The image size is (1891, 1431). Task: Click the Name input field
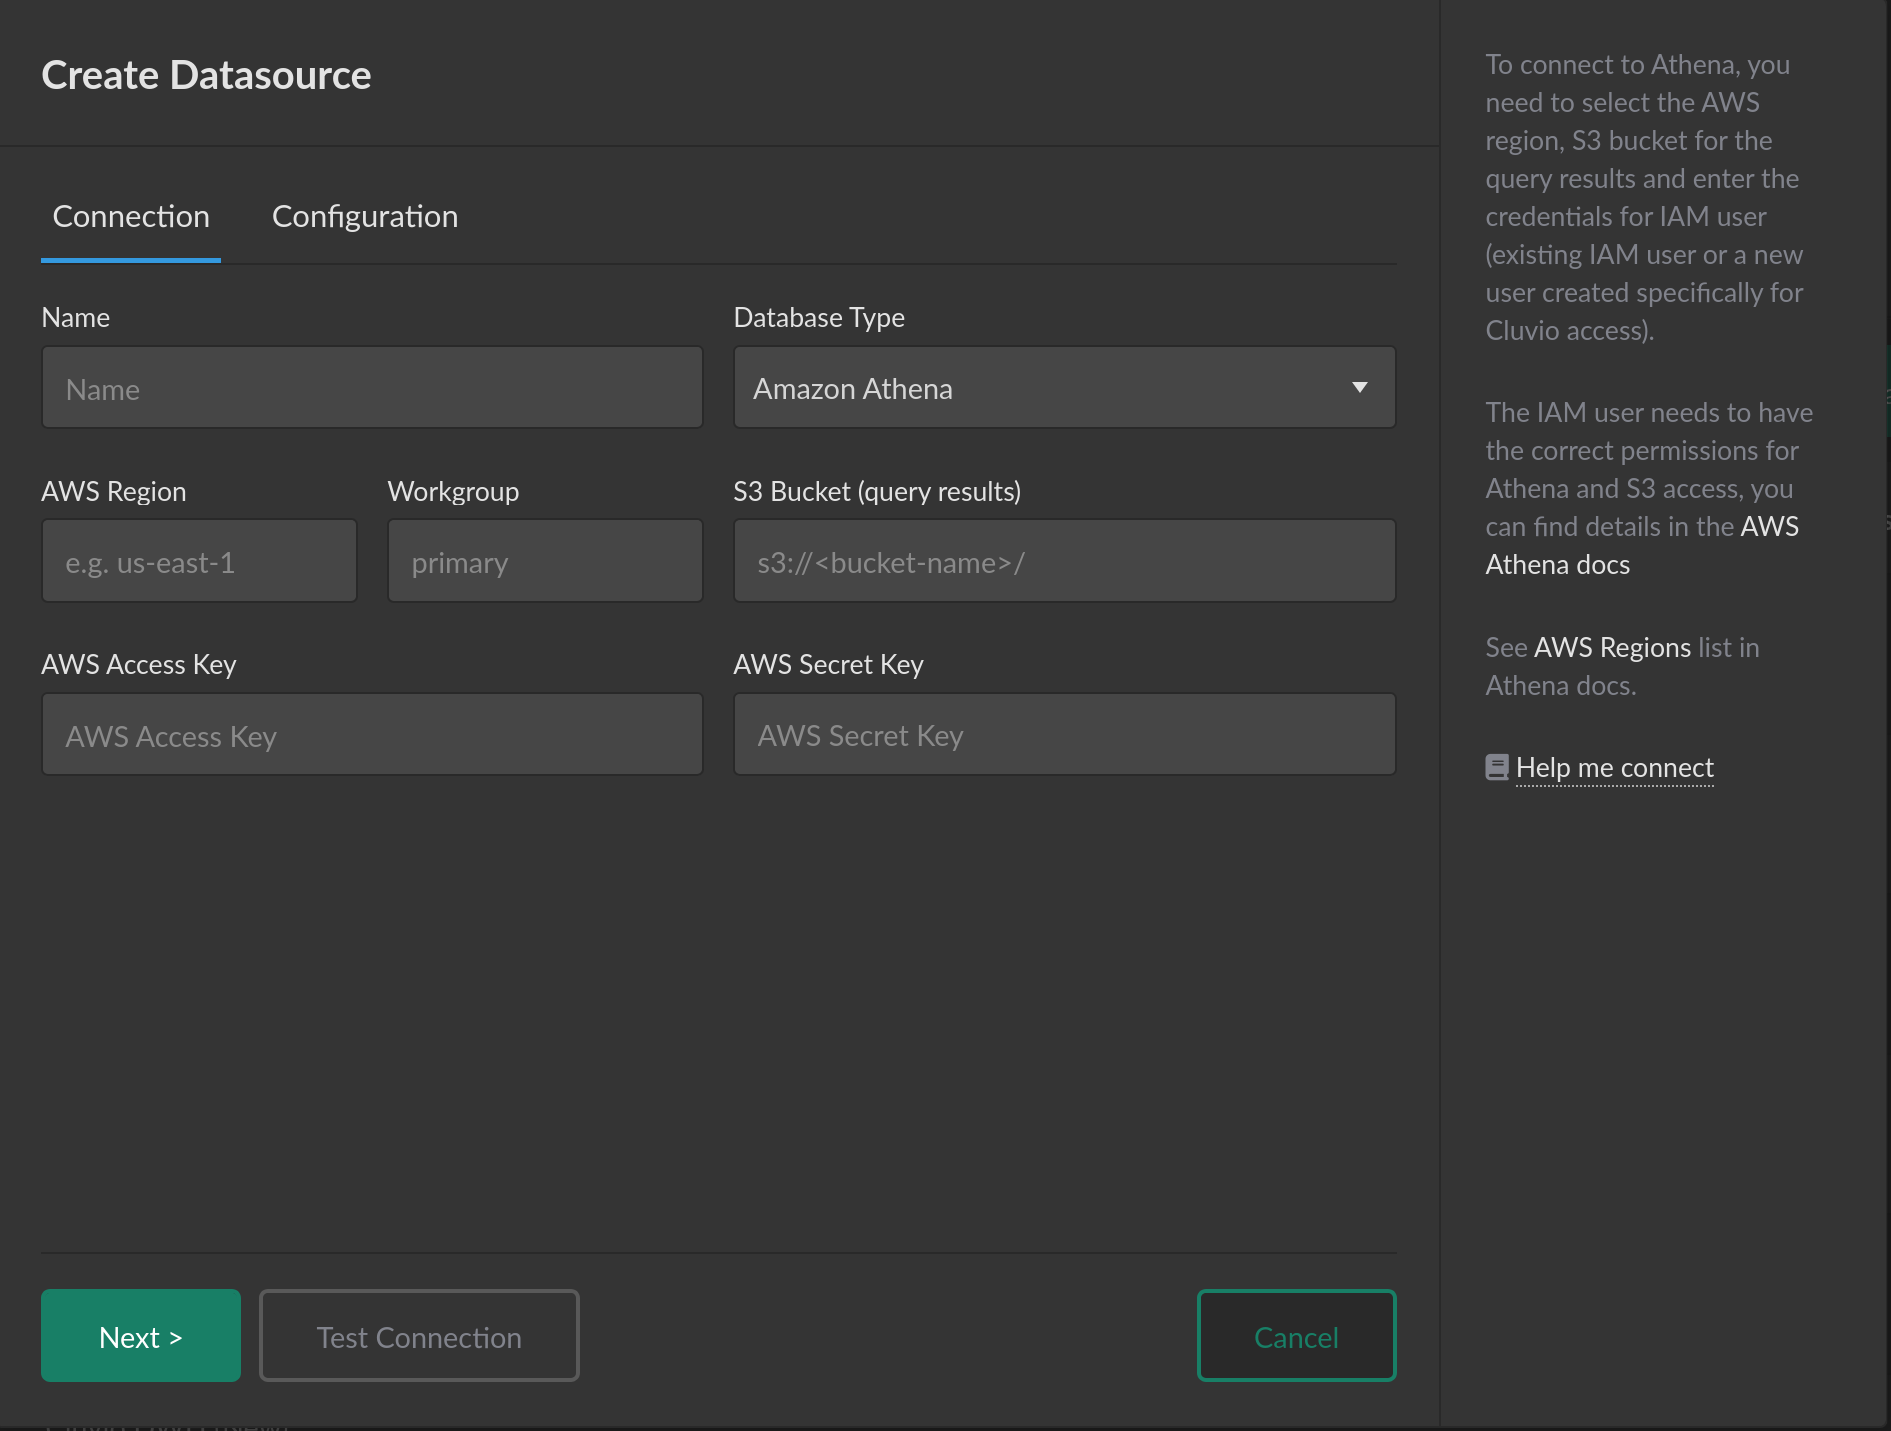pyautogui.click(x=372, y=388)
